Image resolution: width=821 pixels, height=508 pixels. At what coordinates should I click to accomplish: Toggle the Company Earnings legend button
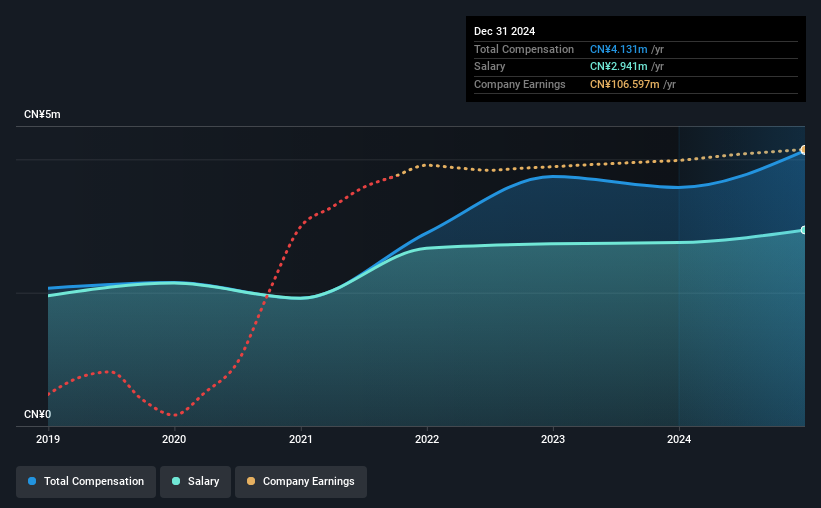pos(301,482)
